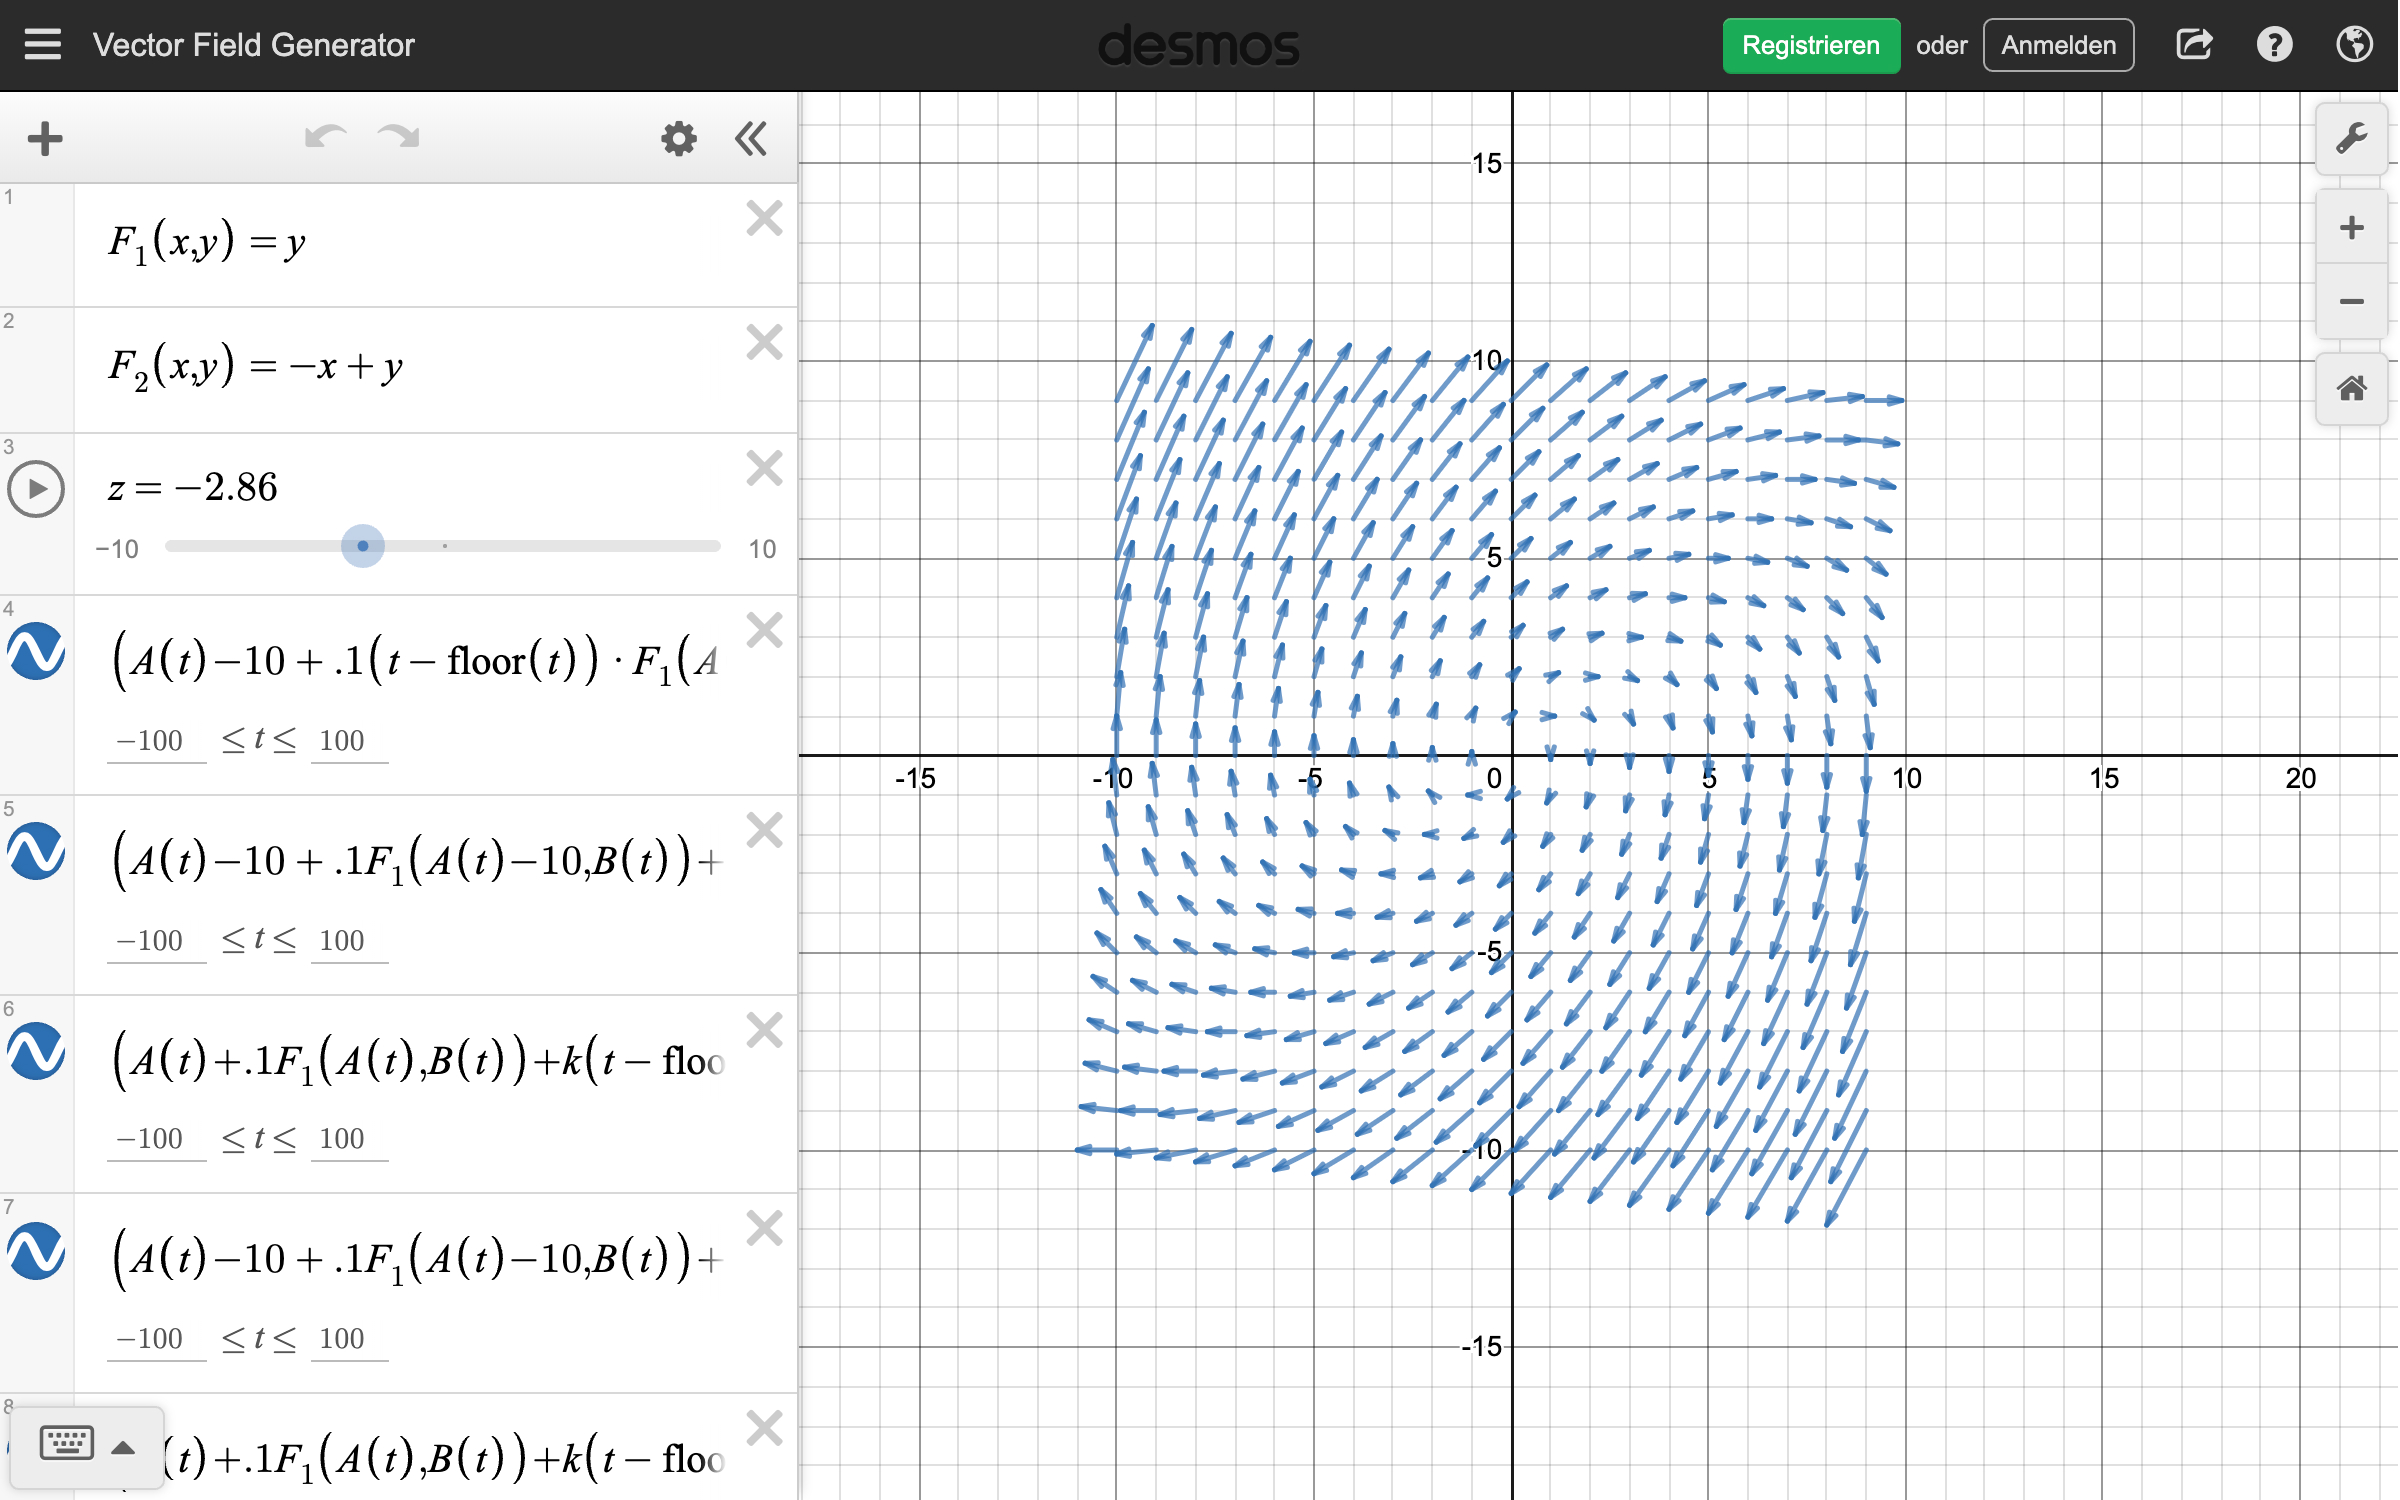Collapse the expression list panel
Viewport: 2400px width, 1500px height.
(751, 138)
